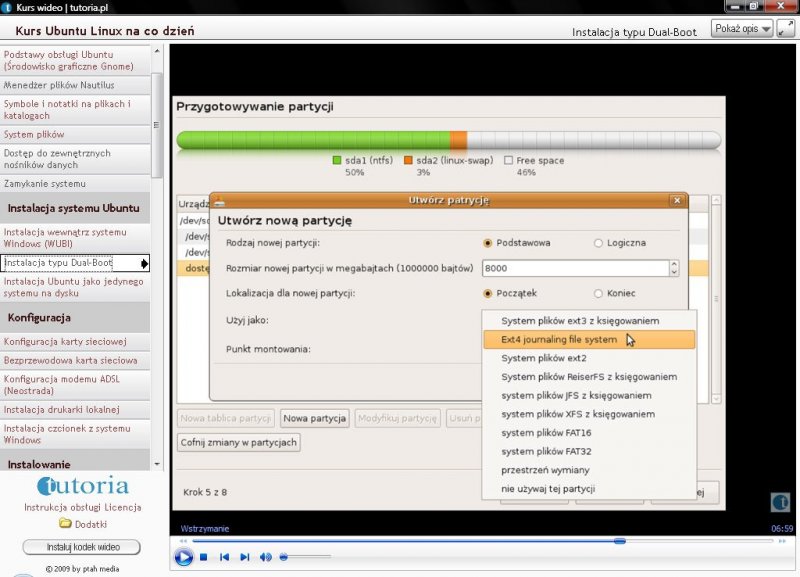
Task: Click the Zainstaluj kodek wideo button
Action: pyautogui.click(x=81, y=547)
